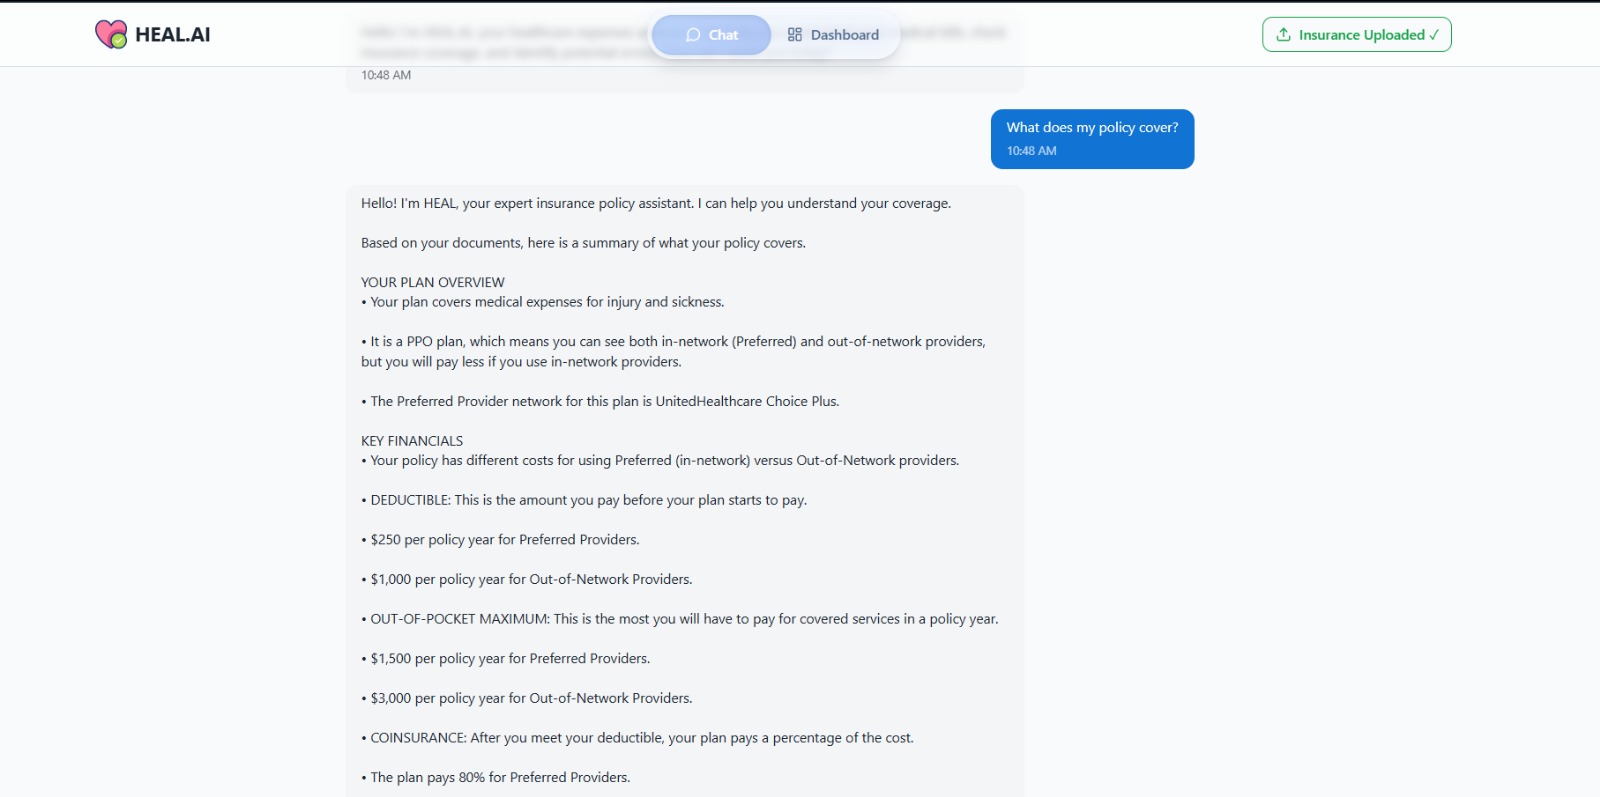
Task: Click "$1,000 per policy year" Out-of-Network line
Action: pyautogui.click(x=527, y=579)
